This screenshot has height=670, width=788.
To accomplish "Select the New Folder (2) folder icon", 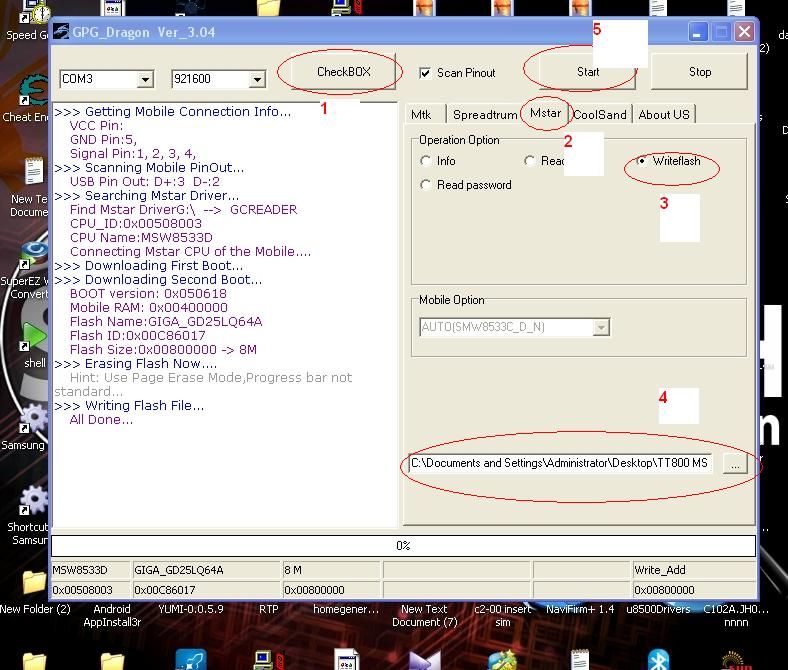I will 34,583.
